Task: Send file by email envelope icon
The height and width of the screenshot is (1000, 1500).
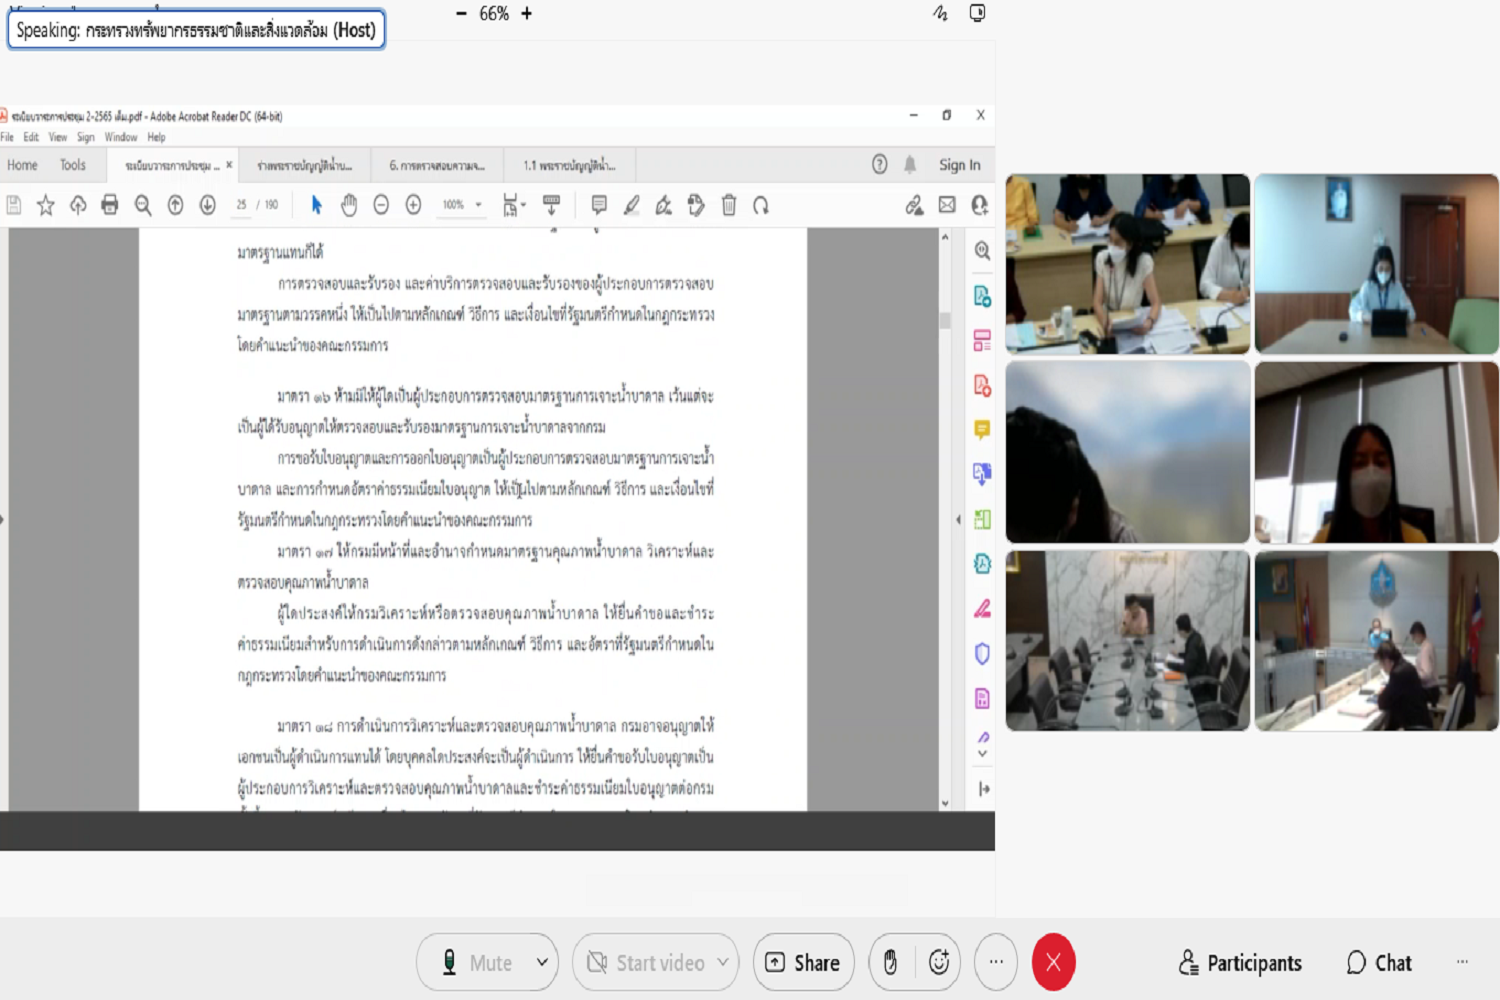Action: (x=947, y=205)
